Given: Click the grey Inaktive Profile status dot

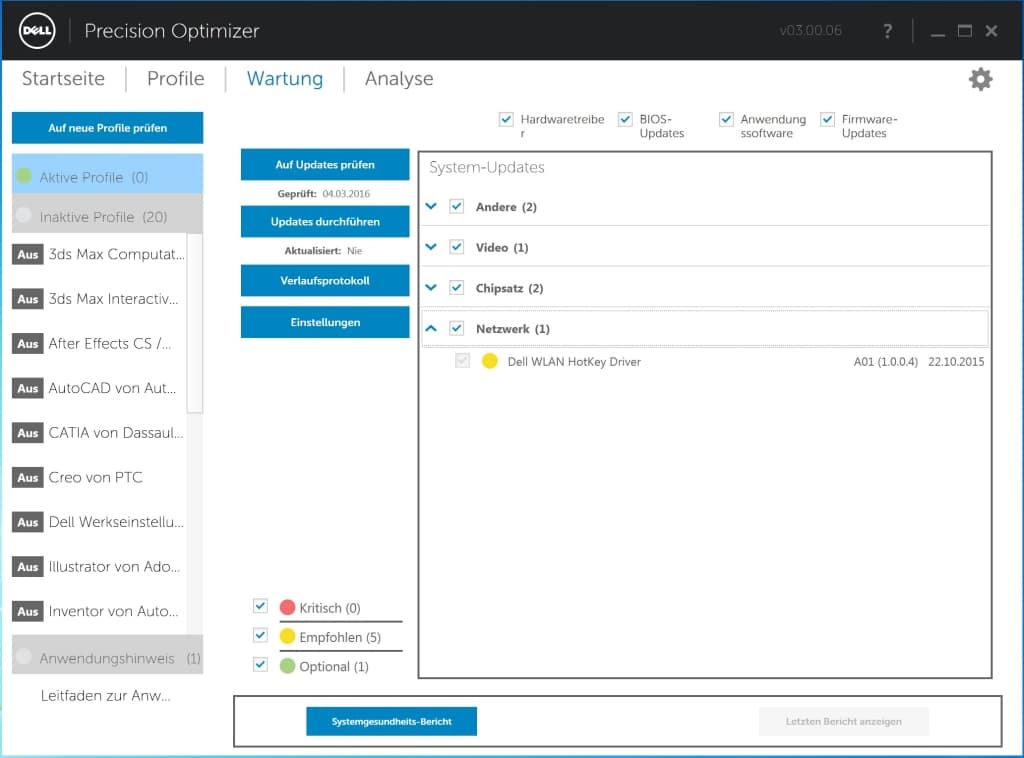Looking at the screenshot, I should point(24,215).
